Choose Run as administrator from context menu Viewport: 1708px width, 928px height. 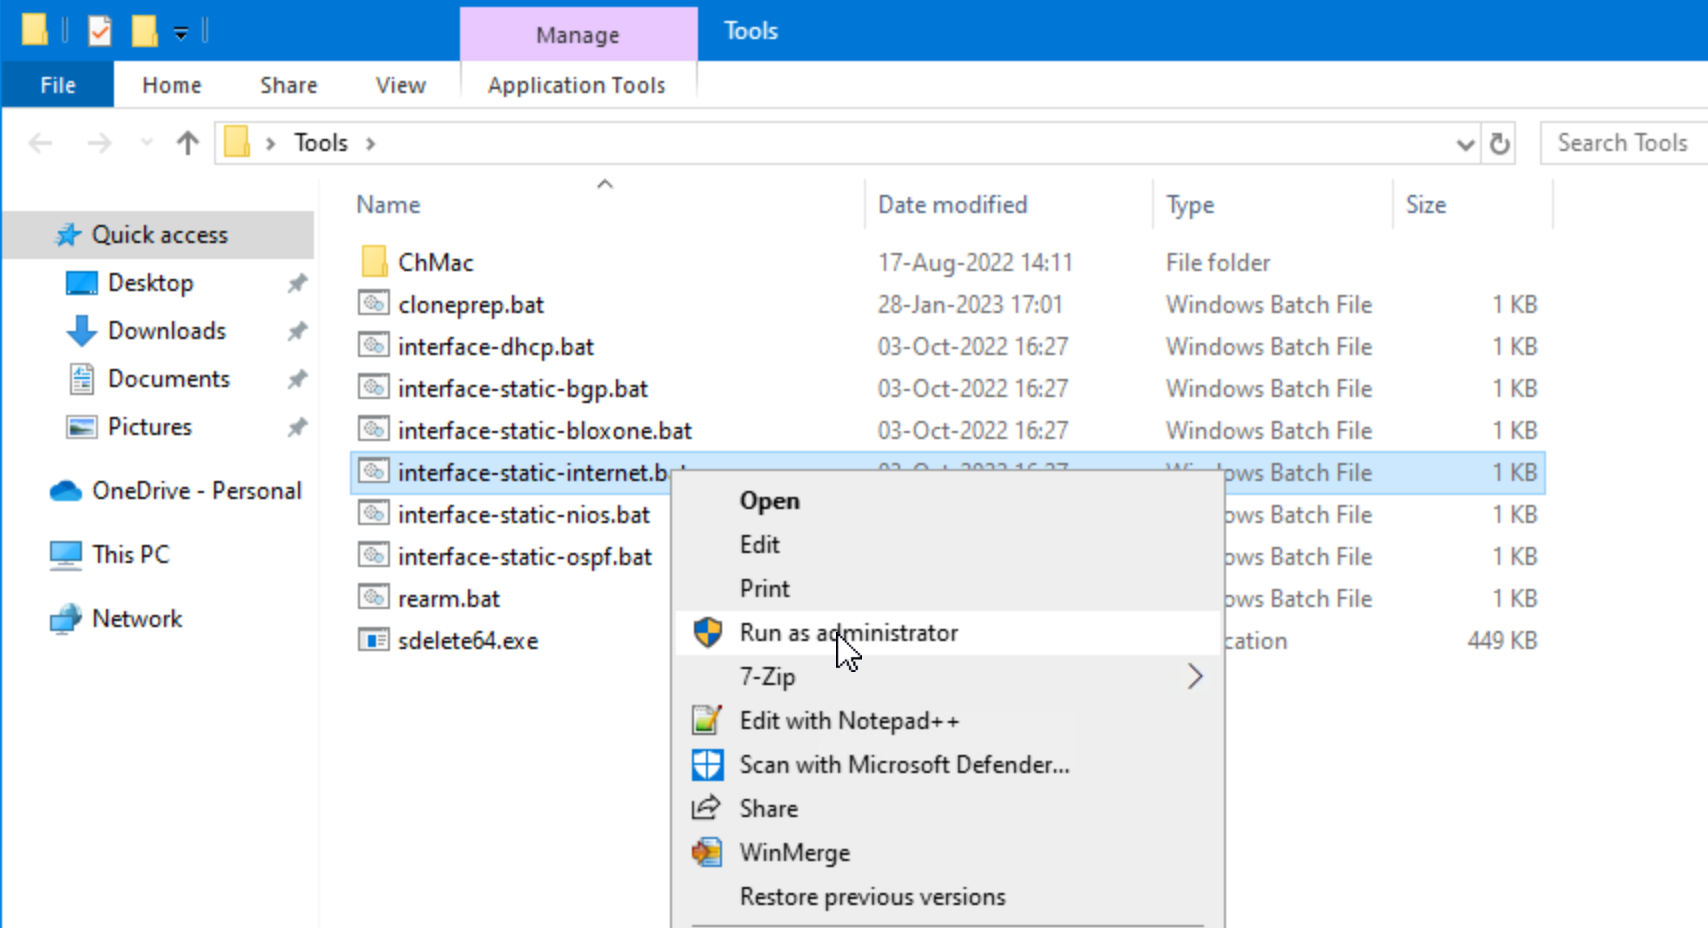point(848,633)
